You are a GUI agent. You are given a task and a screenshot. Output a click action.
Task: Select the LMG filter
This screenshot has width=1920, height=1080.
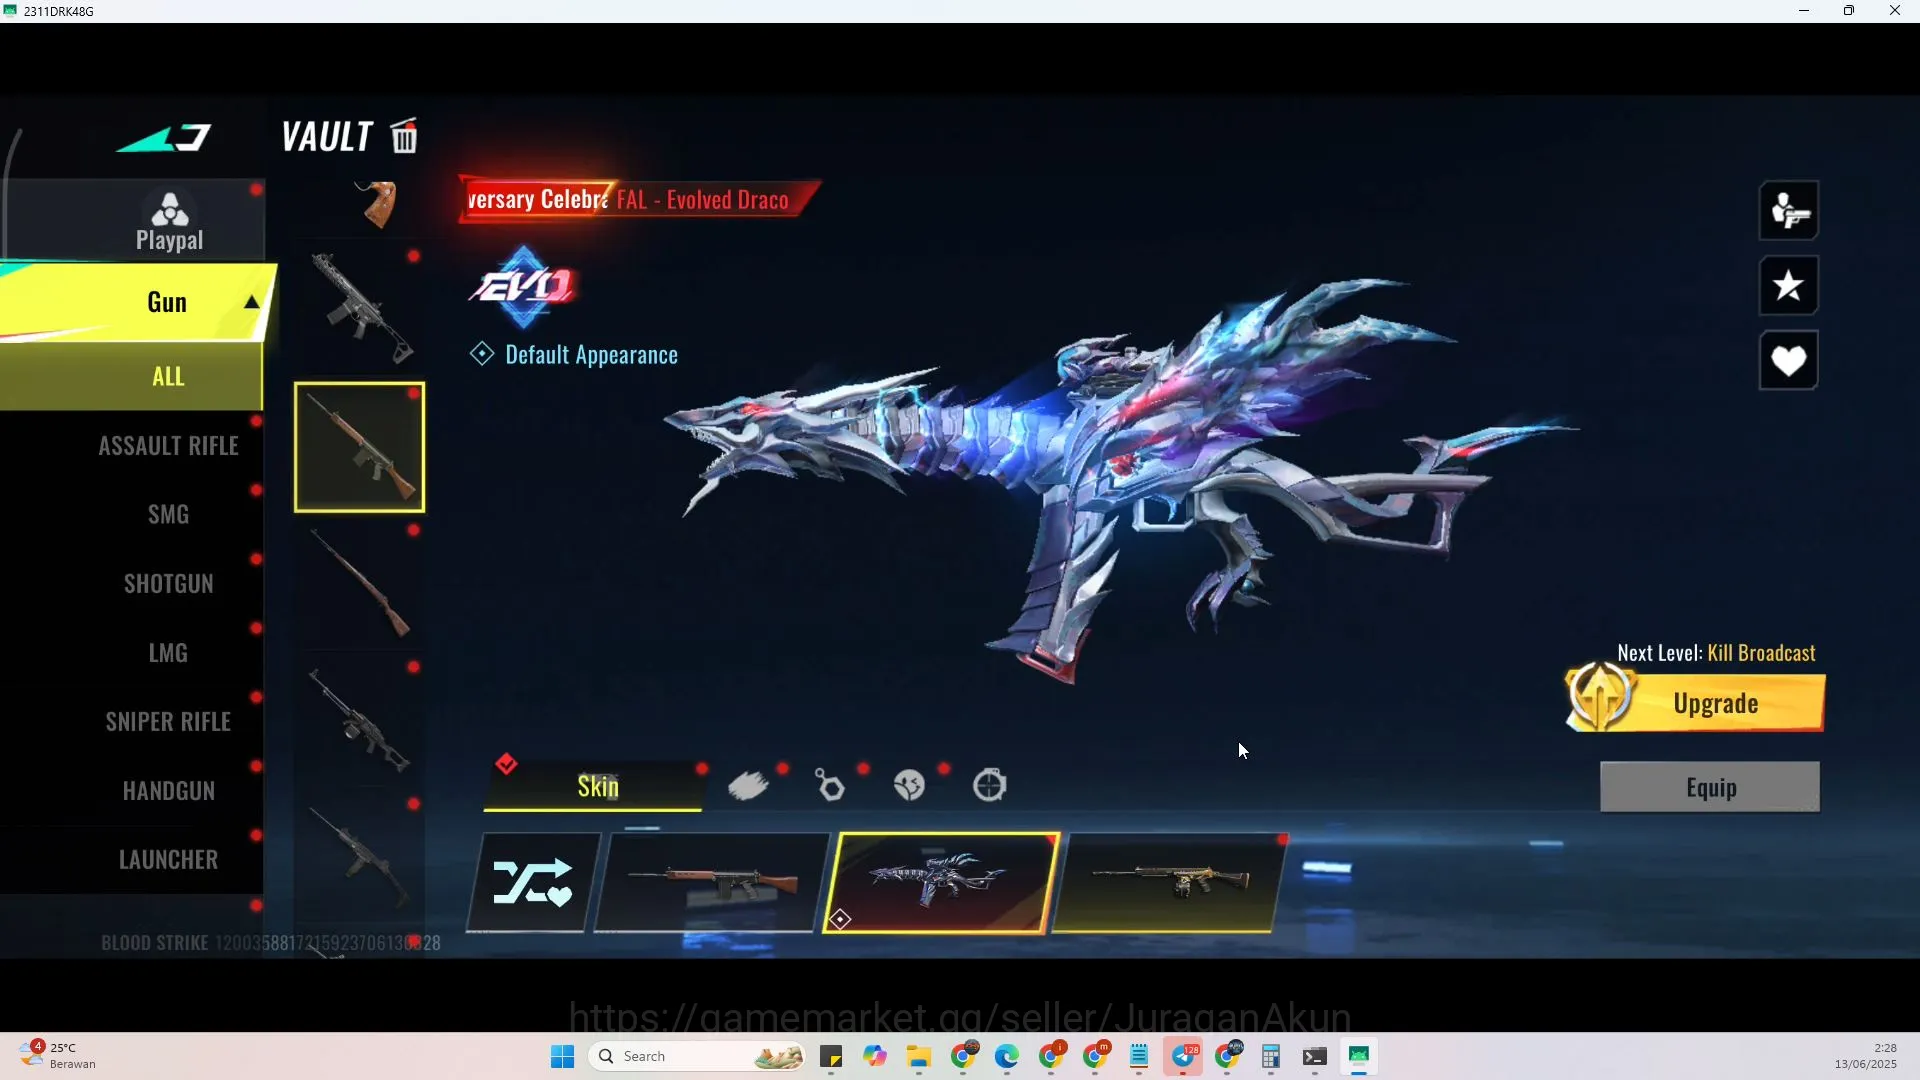pos(168,653)
